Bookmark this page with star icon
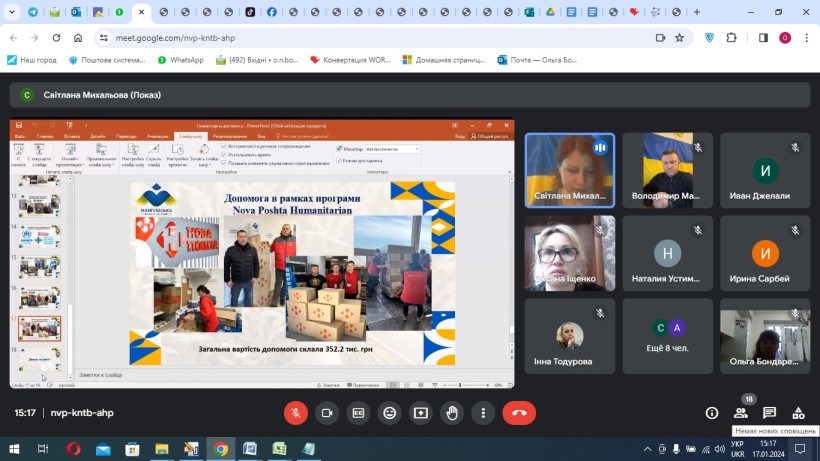820x461 pixels. pyautogui.click(x=679, y=38)
